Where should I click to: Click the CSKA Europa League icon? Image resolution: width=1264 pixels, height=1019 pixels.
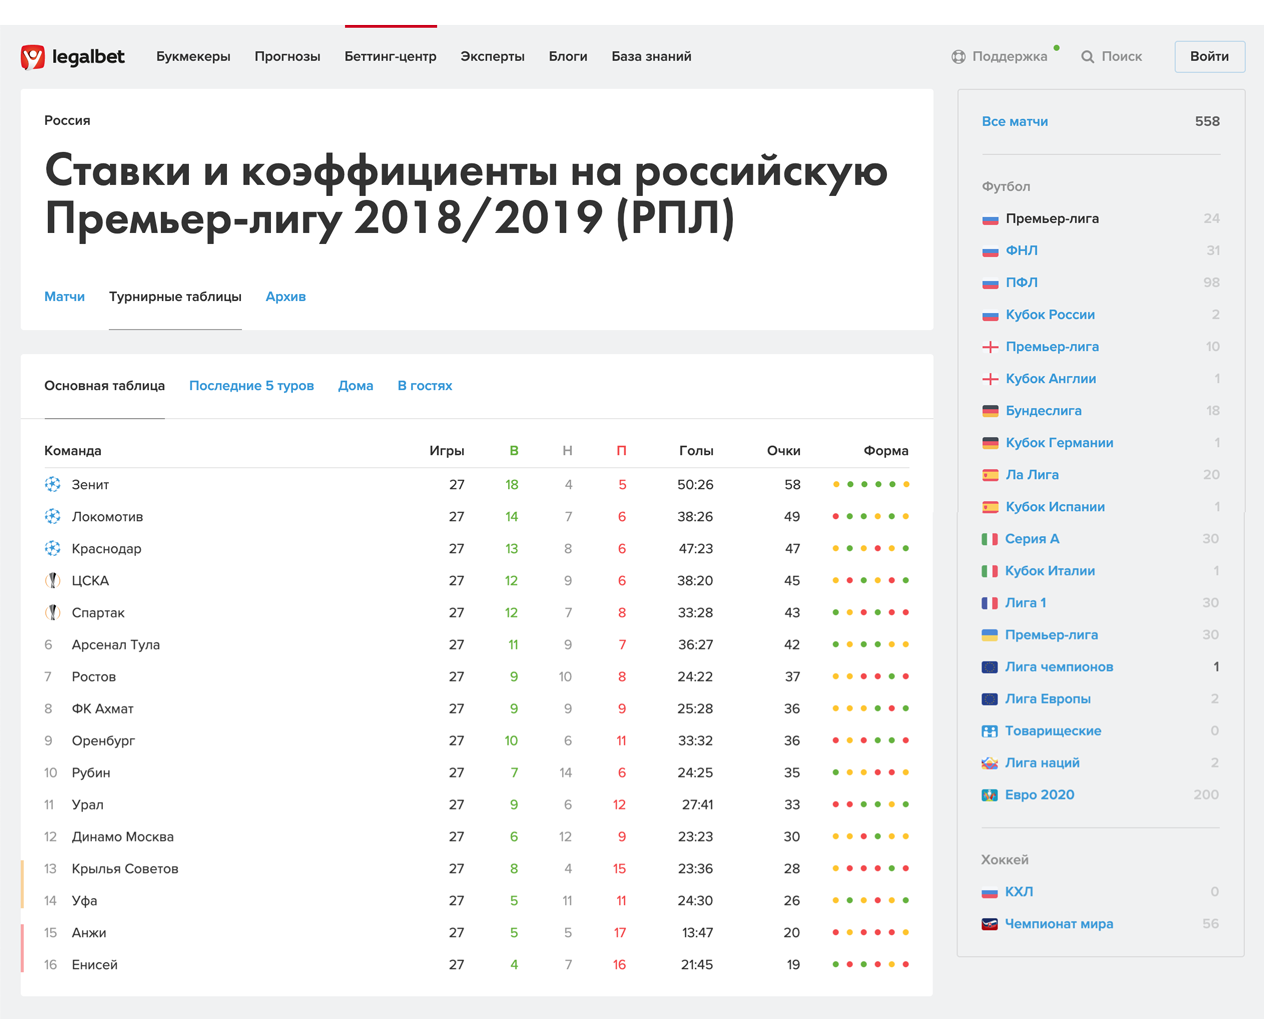click(x=53, y=580)
